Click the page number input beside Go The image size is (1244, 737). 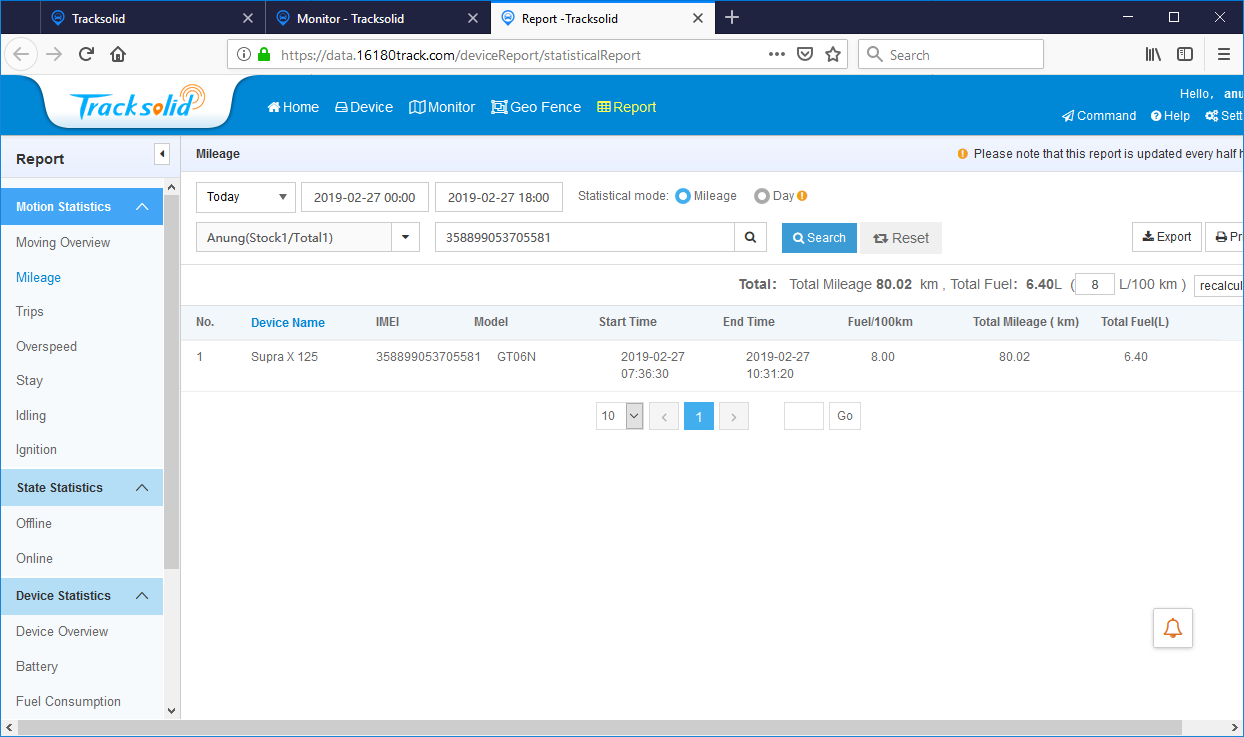[804, 415]
